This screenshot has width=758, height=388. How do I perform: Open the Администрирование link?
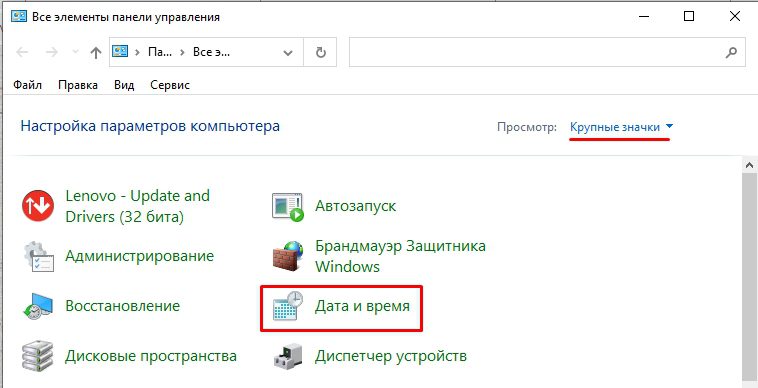[x=139, y=256]
